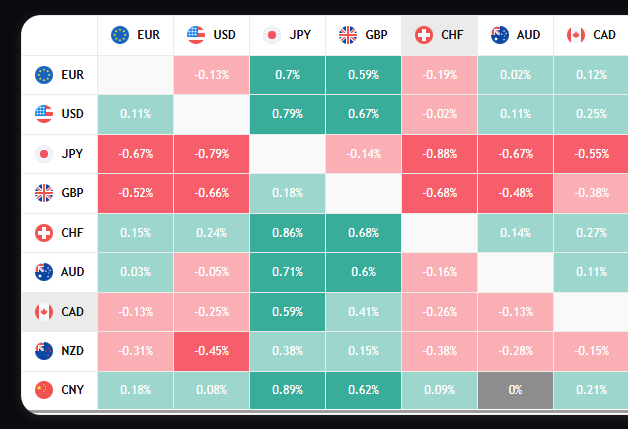
Task: Open the JPY row header
Action: pyautogui.click(x=59, y=154)
